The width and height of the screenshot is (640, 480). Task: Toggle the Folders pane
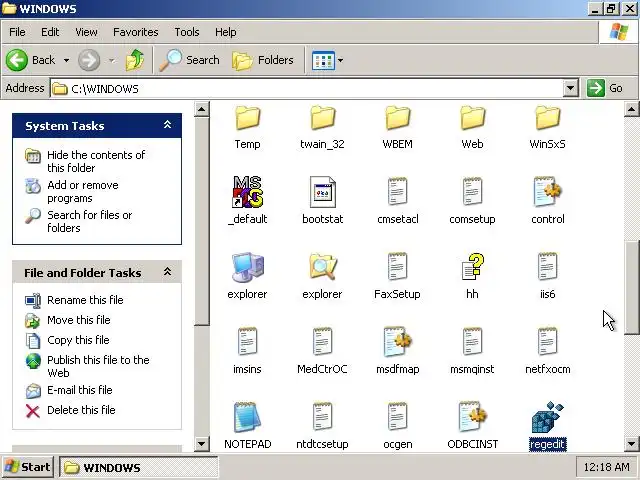click(262, 60)
